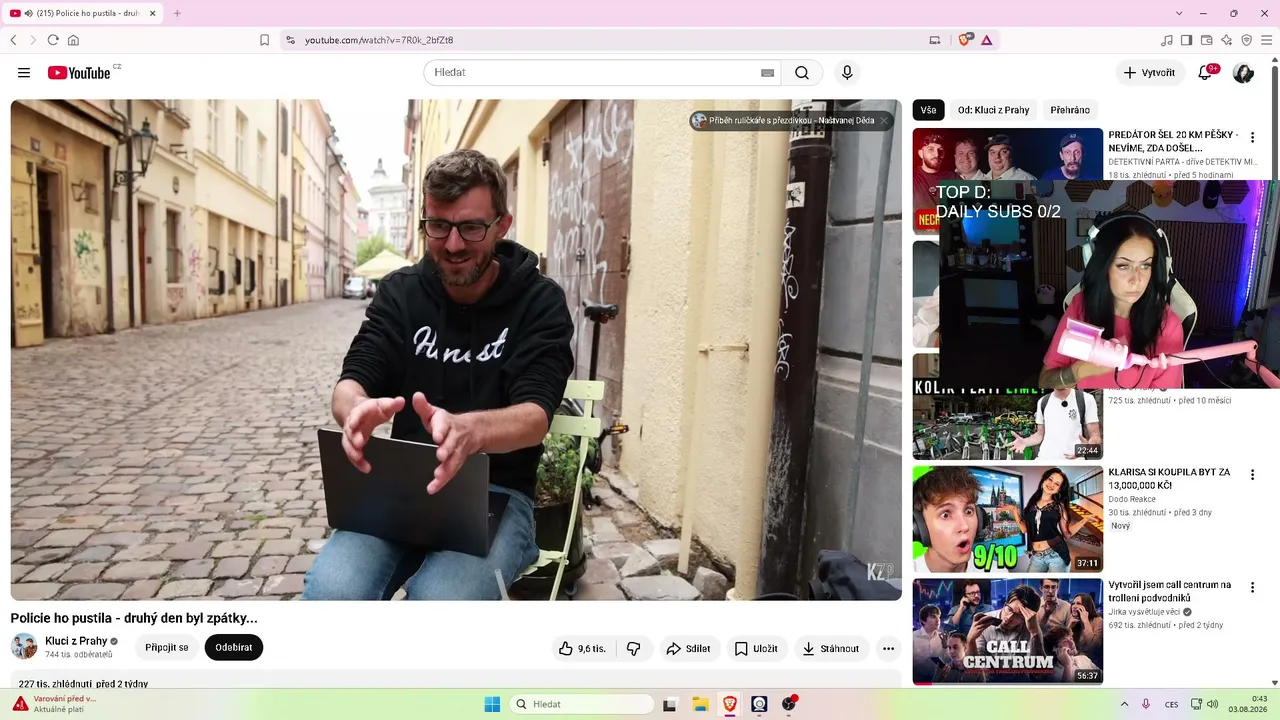
Task: Save the video with Uložit
Action: click(756, 648)
